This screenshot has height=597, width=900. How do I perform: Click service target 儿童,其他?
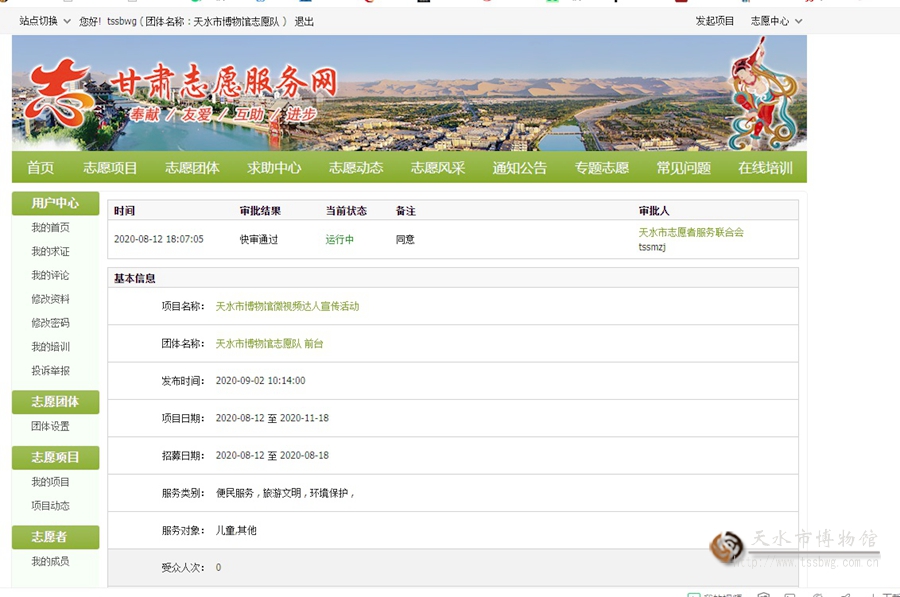coord(236,530)
